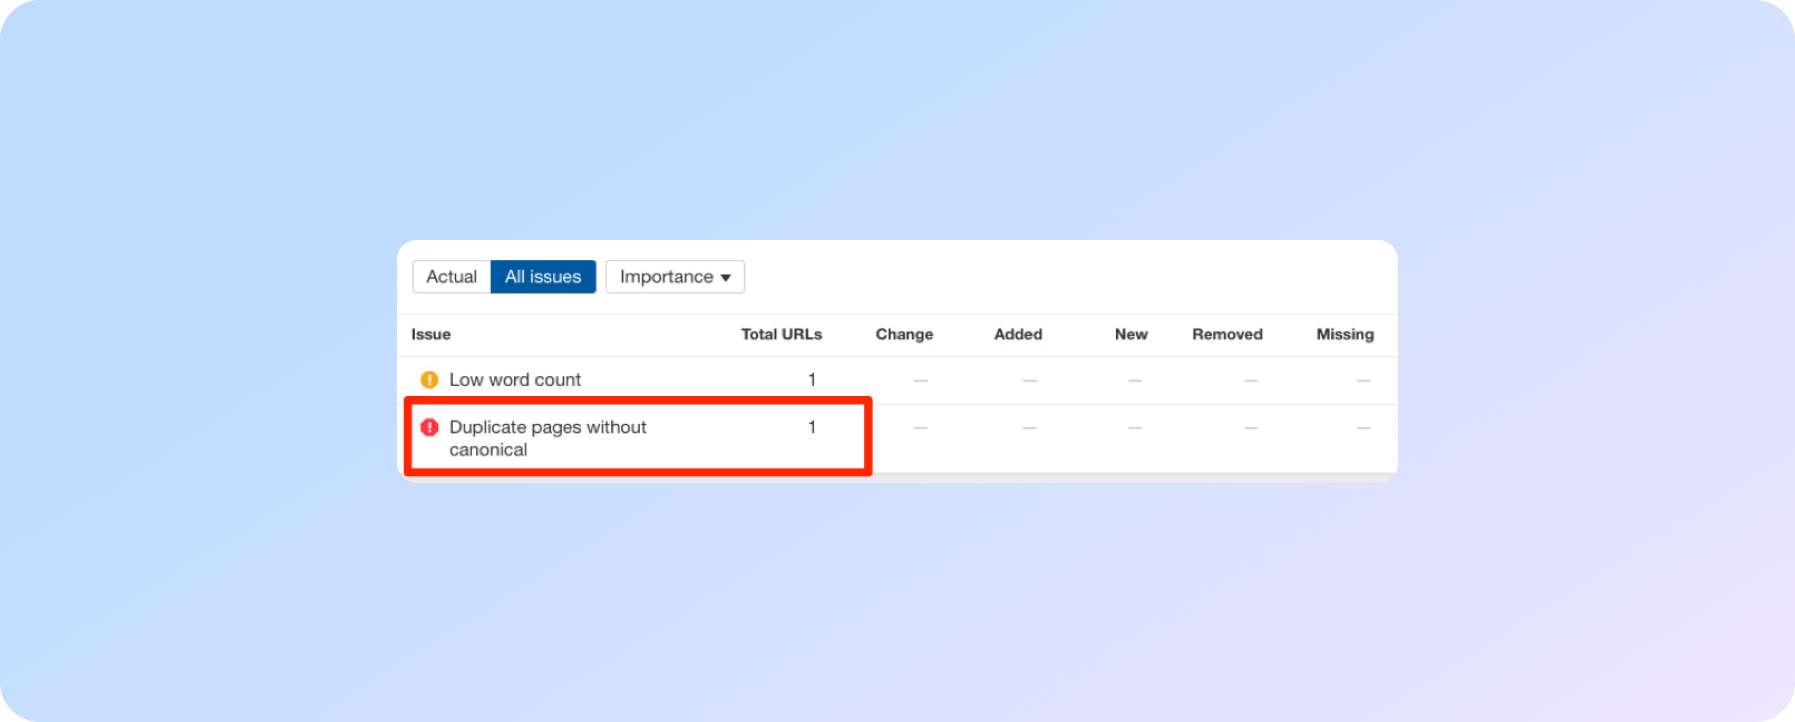Click the orange warning icon for Low word count
The height and width of the screenshot is (722, 1795).
point(429,380)
